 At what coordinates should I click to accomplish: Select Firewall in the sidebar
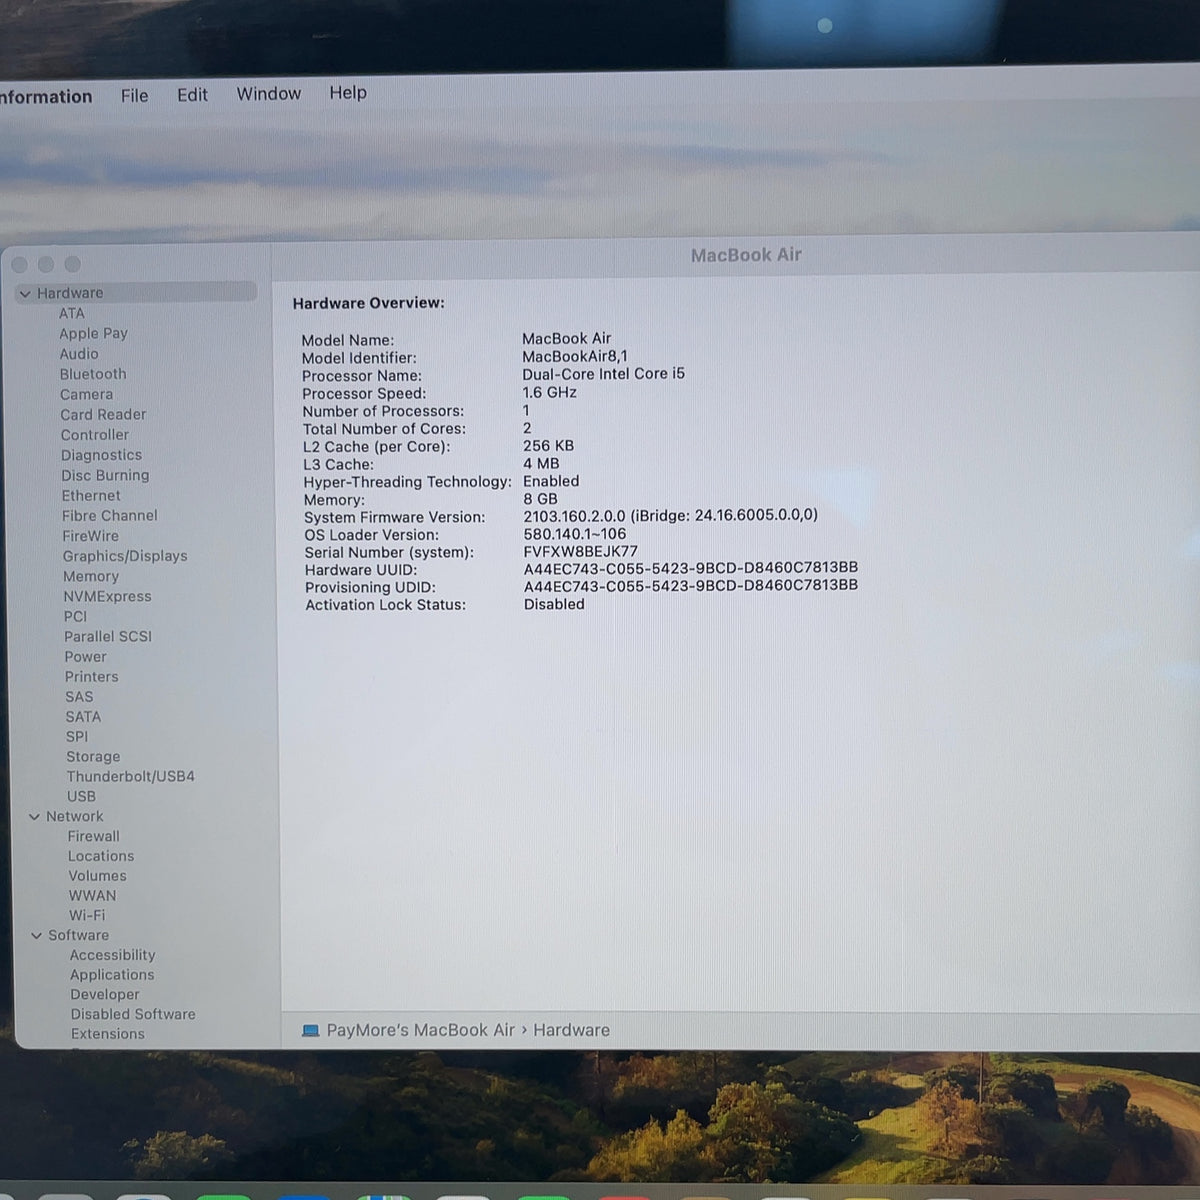[x=93, y=836]
